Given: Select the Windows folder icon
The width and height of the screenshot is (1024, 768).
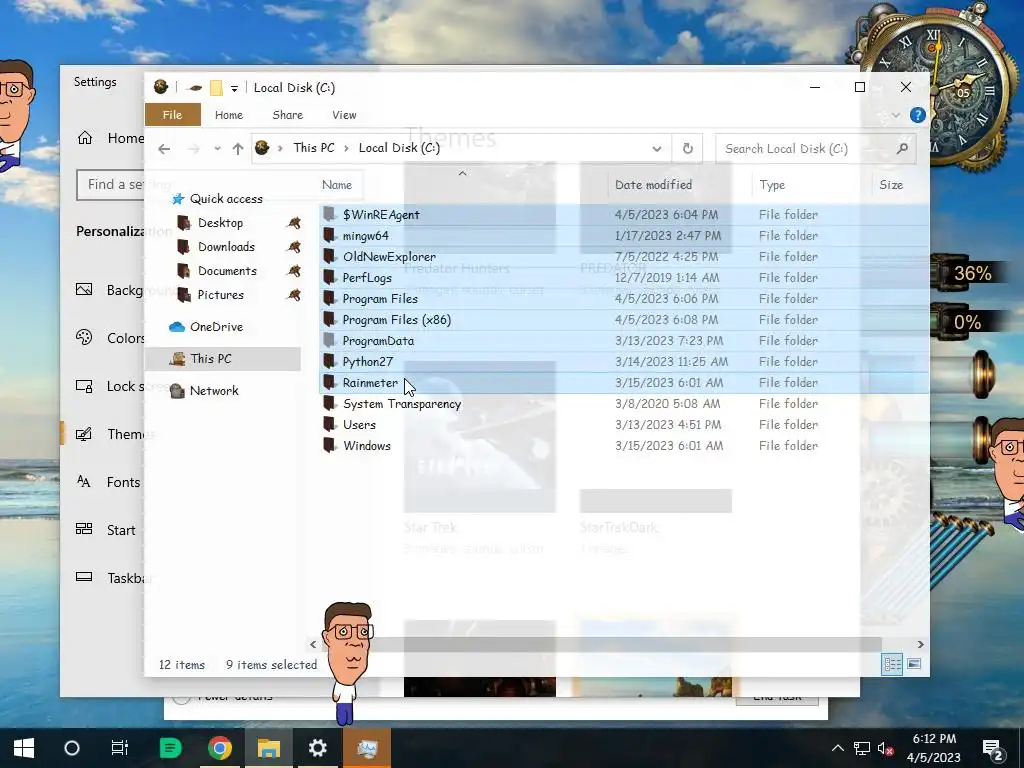Looking at the screenshot, I should [x=330, y=445].
